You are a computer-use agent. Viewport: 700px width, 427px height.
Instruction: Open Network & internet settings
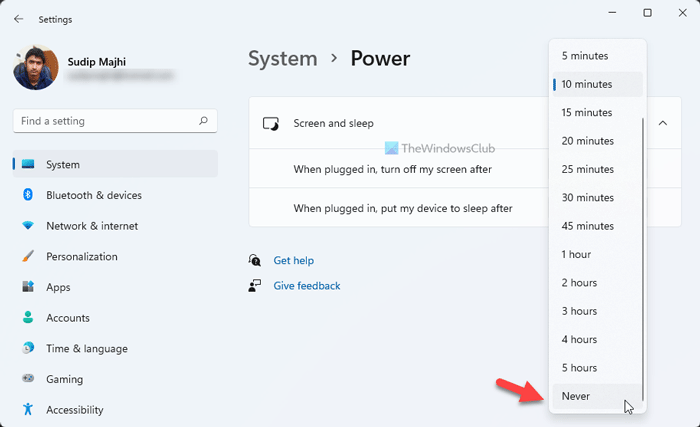(x=92, y=226)
